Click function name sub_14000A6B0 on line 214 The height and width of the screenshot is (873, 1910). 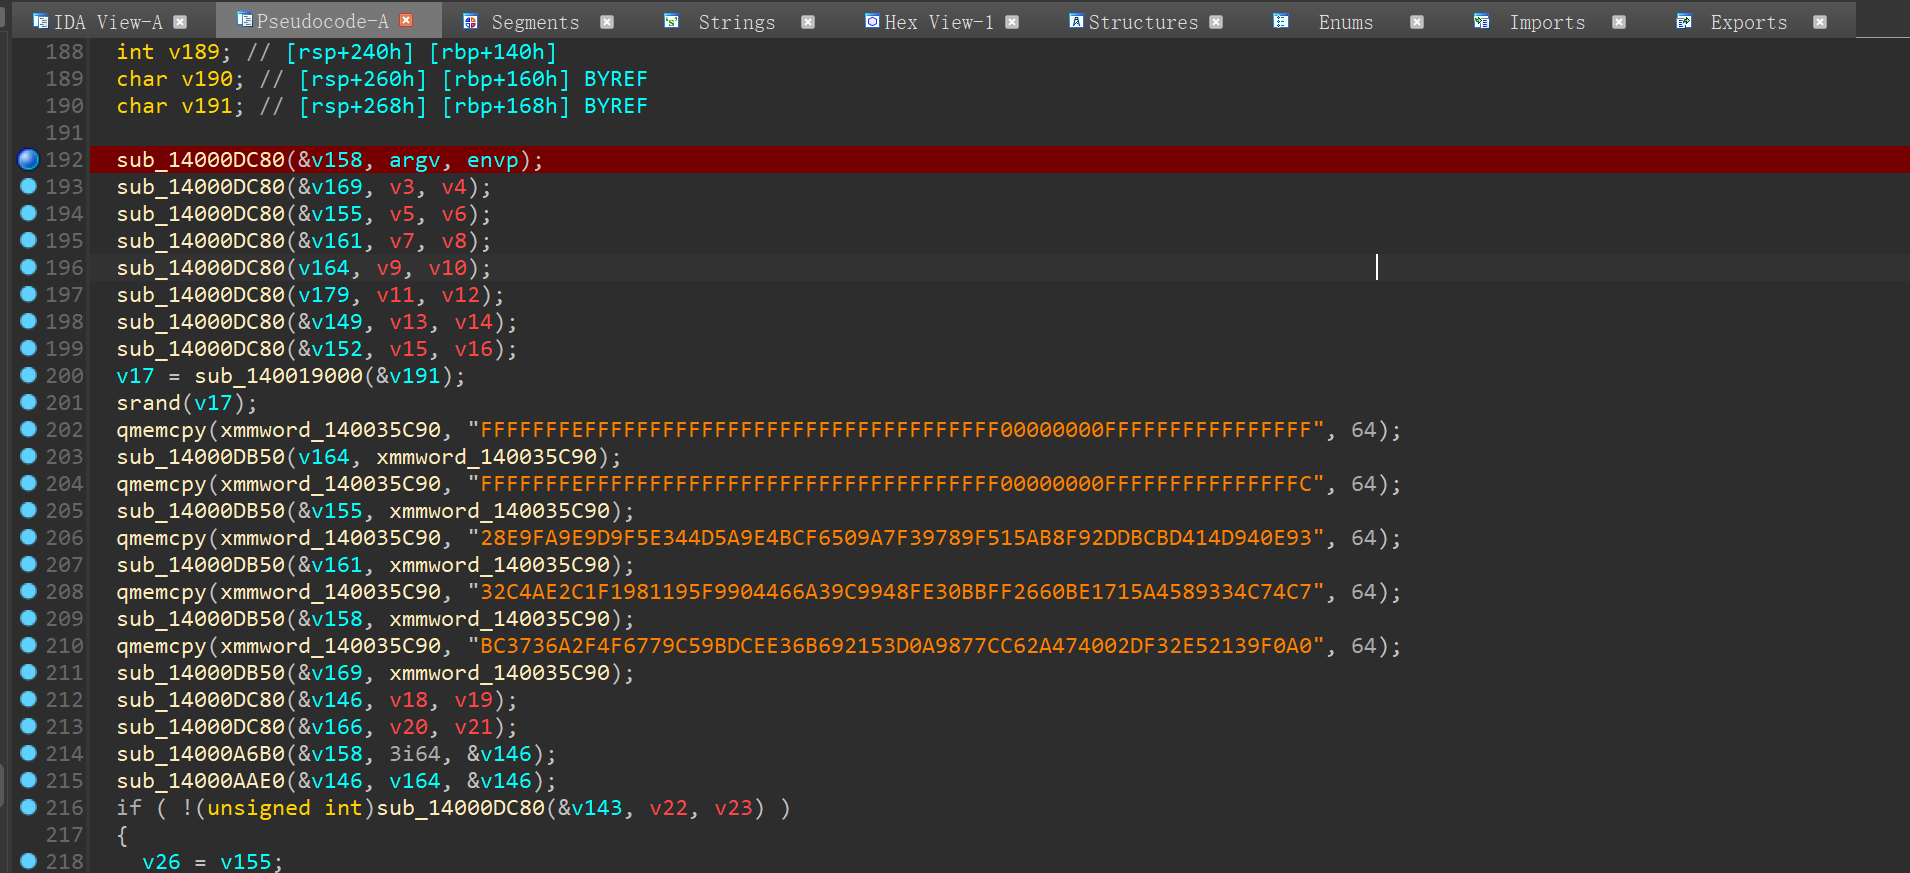(x=200, y=754)
